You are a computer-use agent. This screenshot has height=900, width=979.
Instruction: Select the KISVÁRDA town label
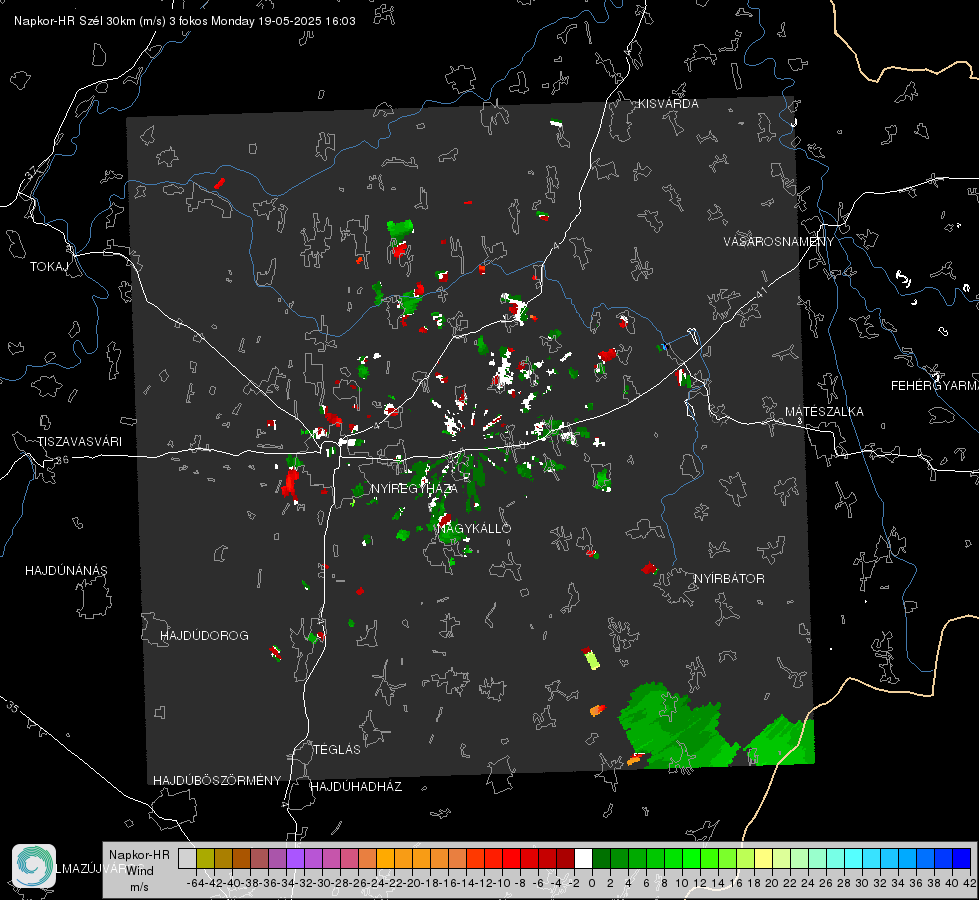pyautogui.click(x=668, y=104)
